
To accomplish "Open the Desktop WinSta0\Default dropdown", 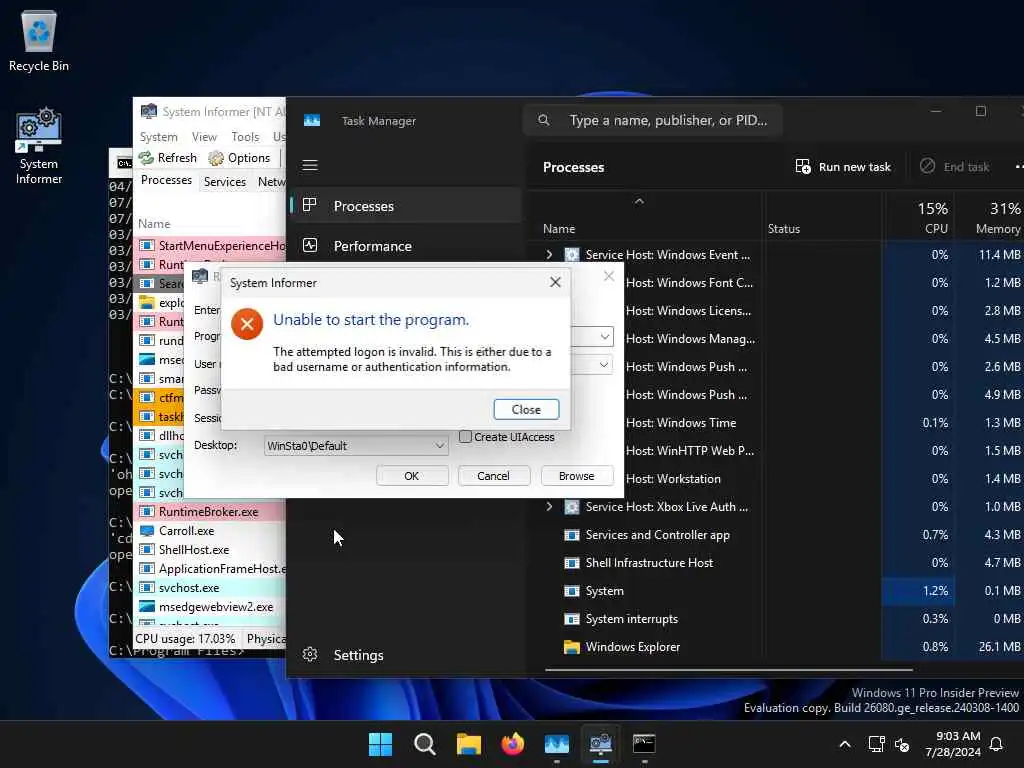I will (356, 445).
